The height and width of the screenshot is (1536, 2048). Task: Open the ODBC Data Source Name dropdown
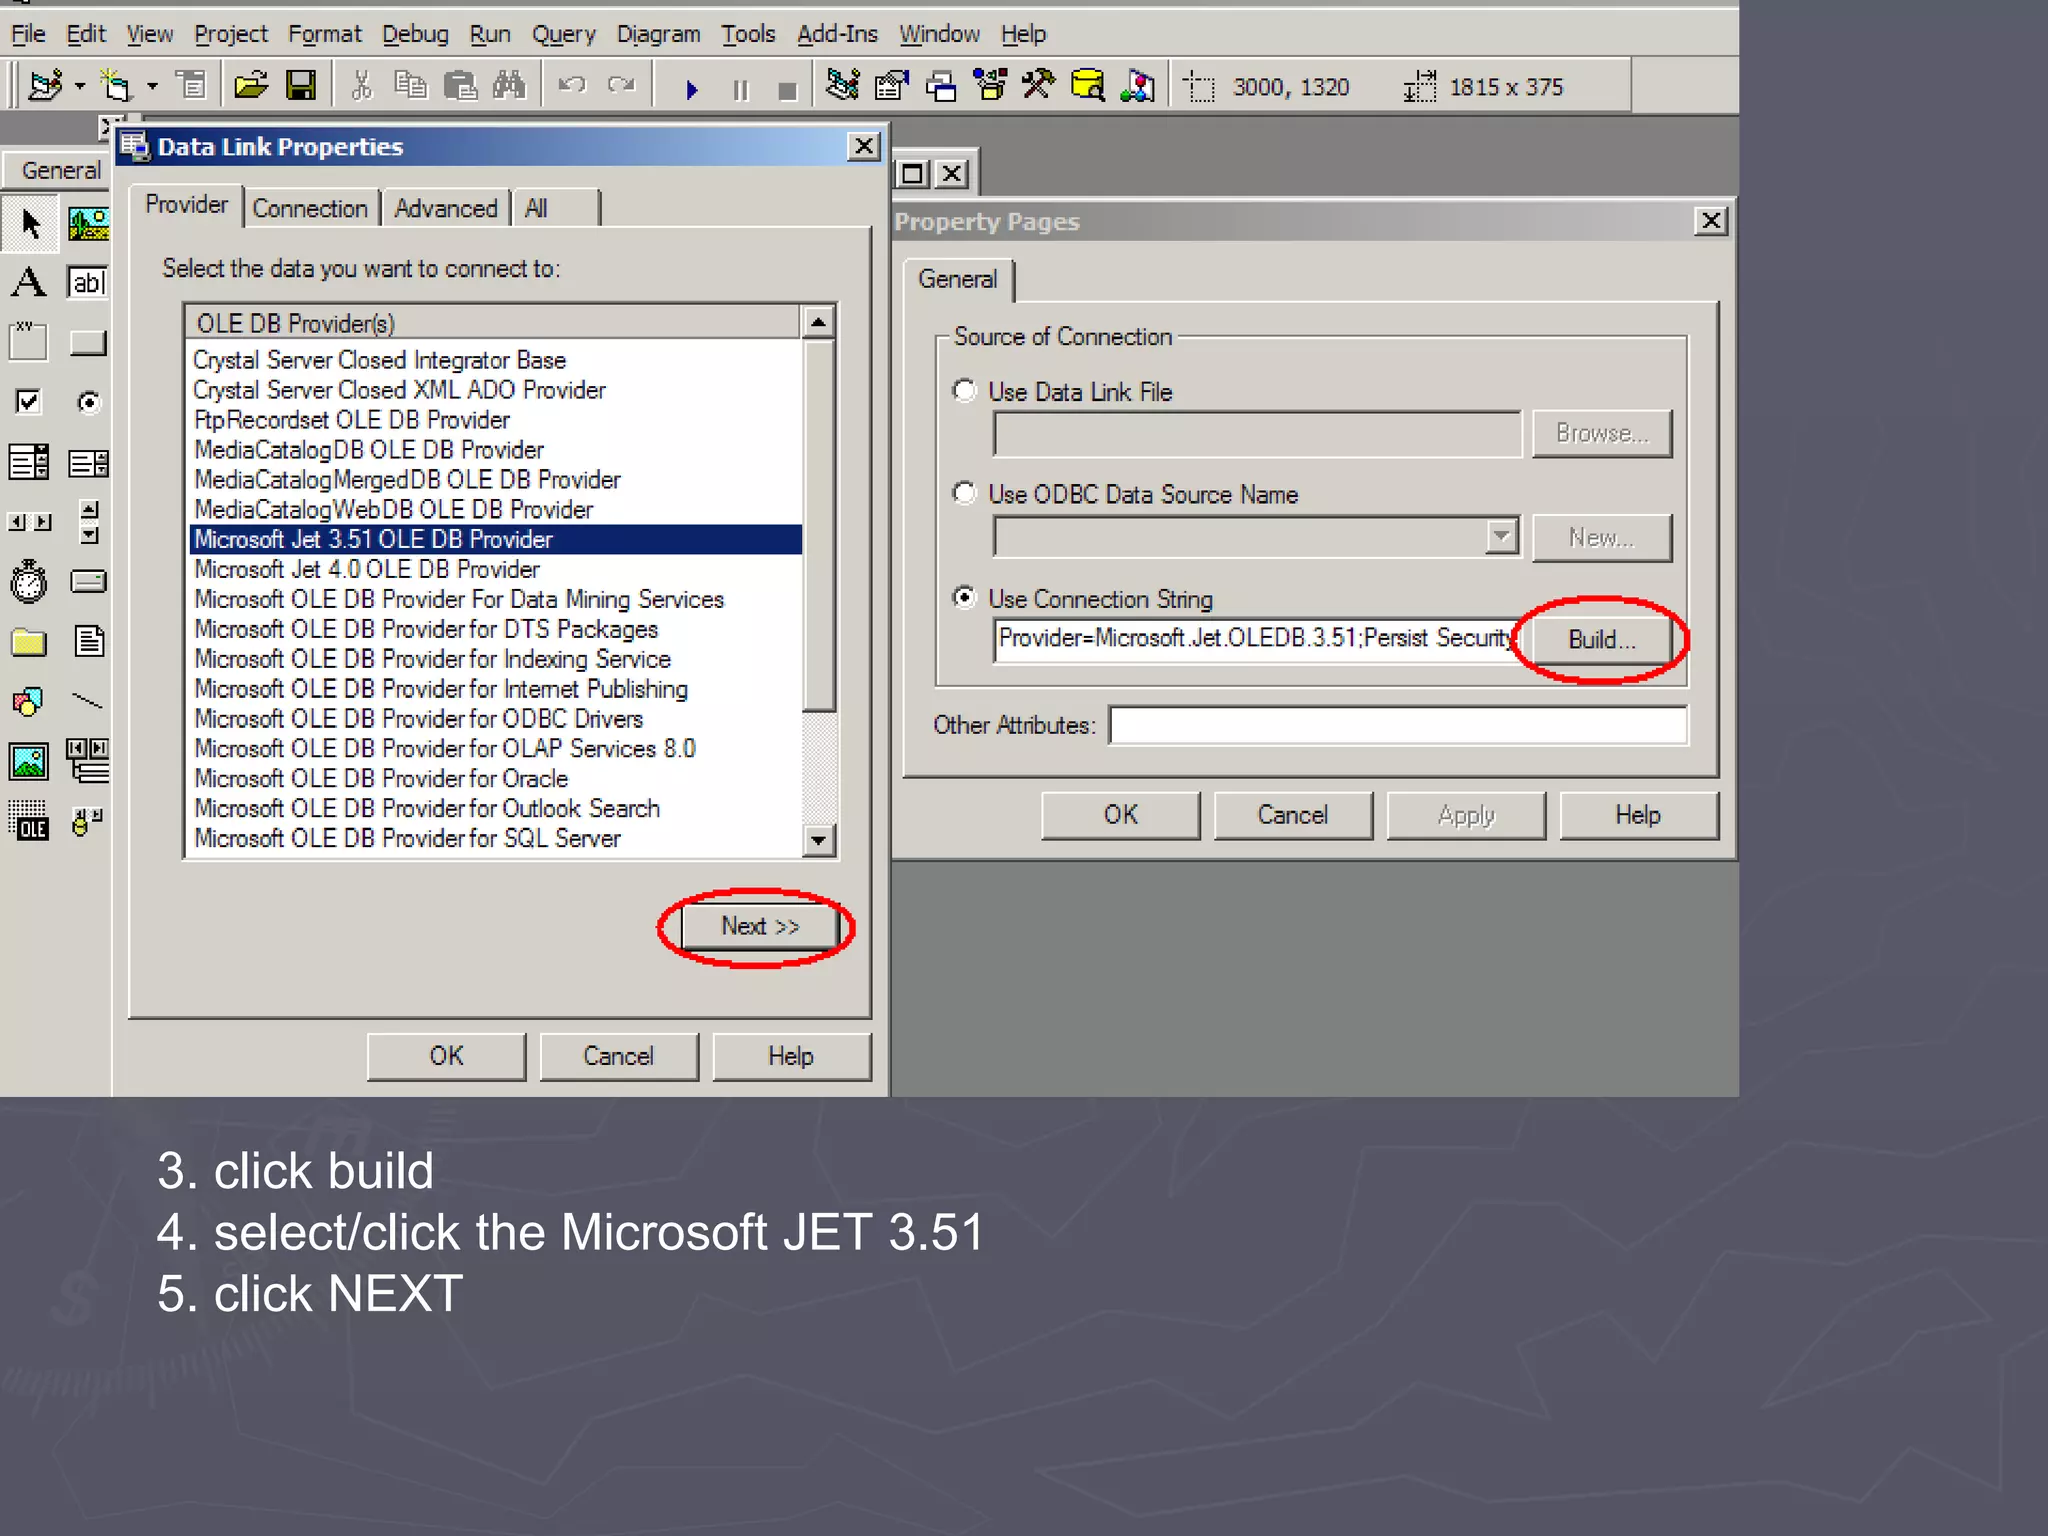click(1501, 537)
